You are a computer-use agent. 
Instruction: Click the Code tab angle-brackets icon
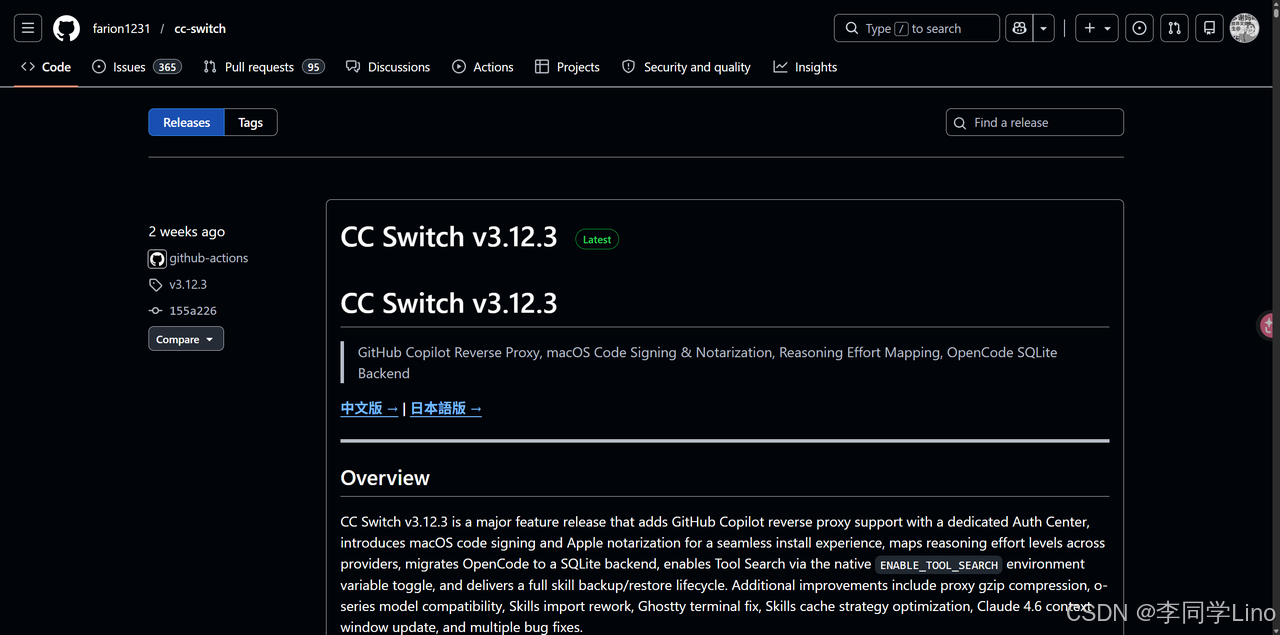(28, 67)
